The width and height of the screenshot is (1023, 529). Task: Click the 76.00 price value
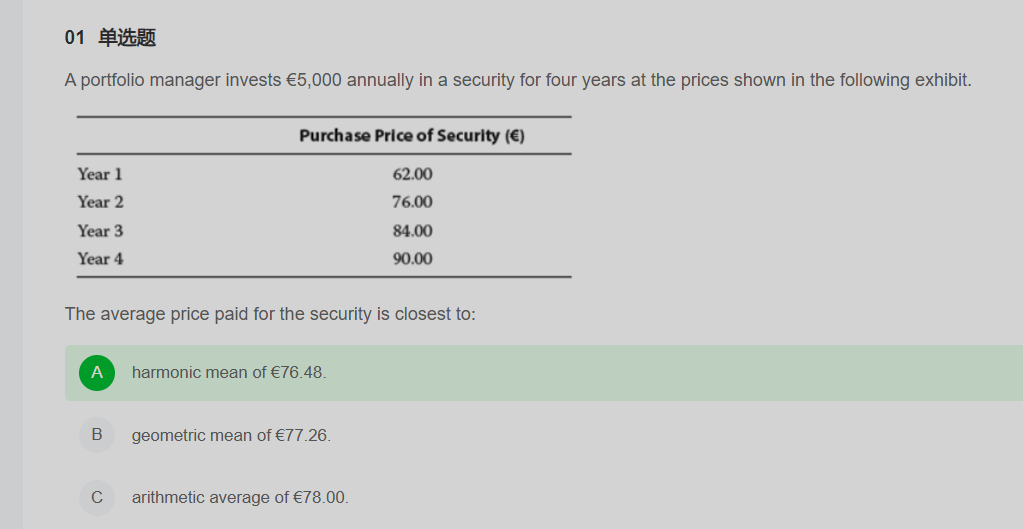click(412, 202)
